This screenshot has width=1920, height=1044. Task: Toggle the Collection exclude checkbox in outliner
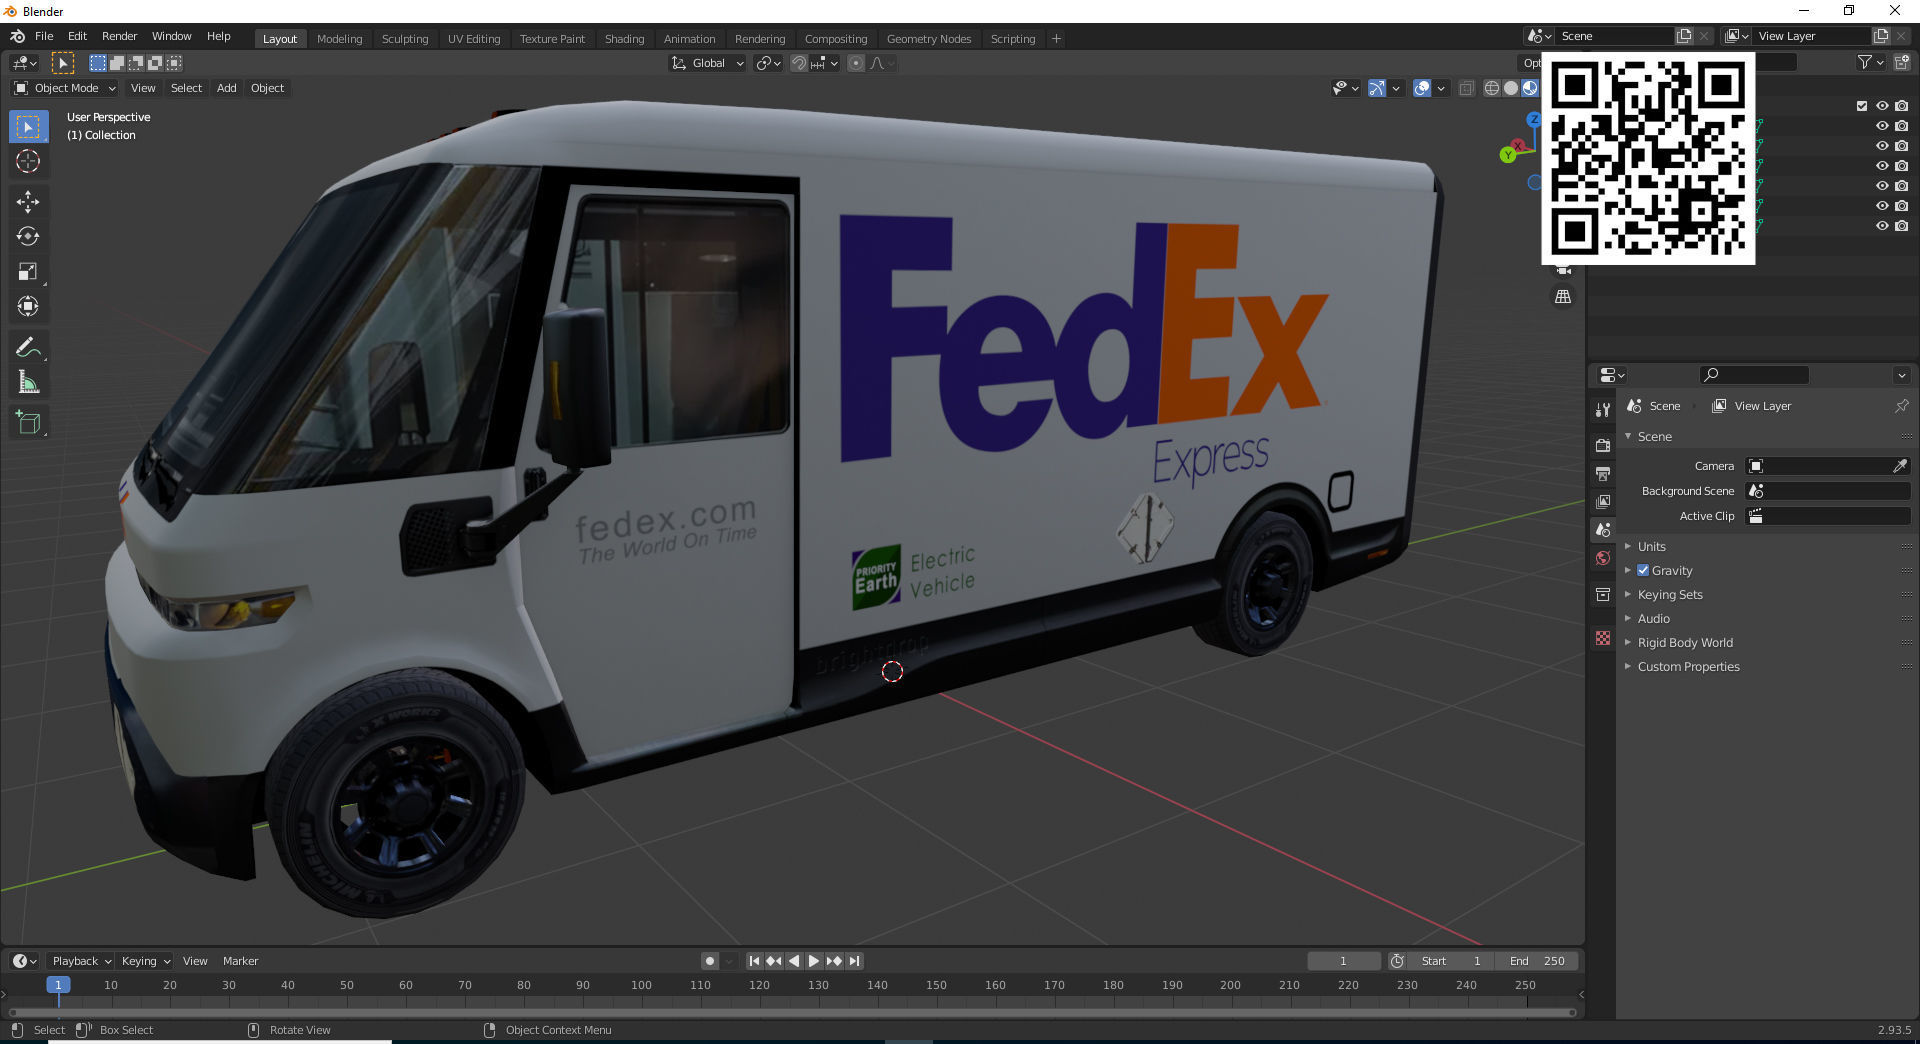coord(1862,106)
